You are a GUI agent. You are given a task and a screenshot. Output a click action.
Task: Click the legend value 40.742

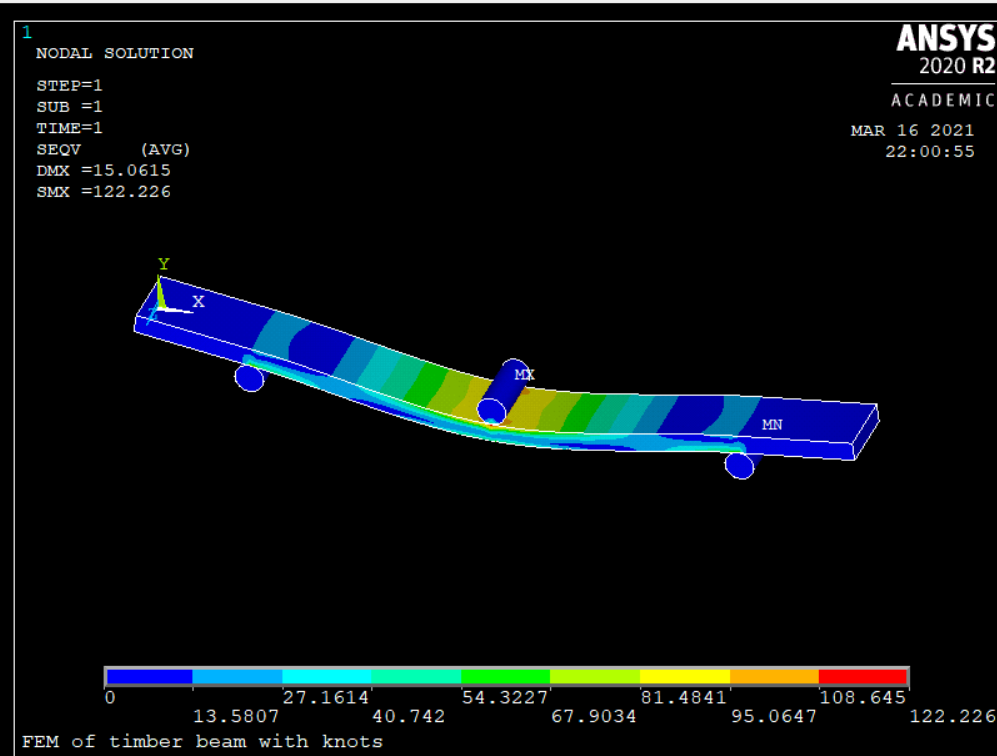coord(409,717)
